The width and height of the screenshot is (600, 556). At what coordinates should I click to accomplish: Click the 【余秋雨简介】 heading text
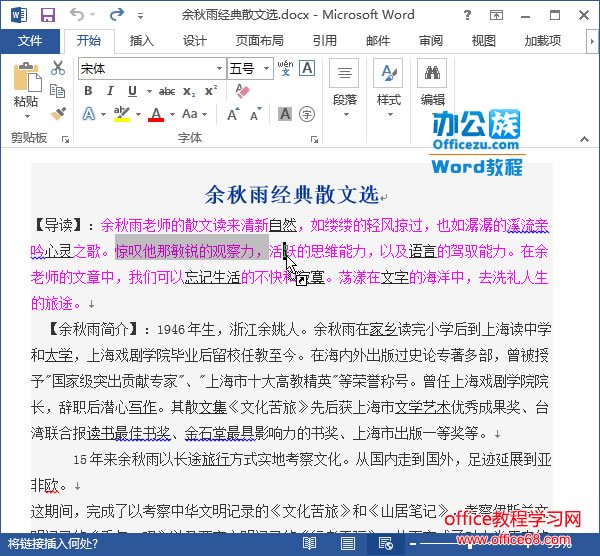(x=93, y=329)
